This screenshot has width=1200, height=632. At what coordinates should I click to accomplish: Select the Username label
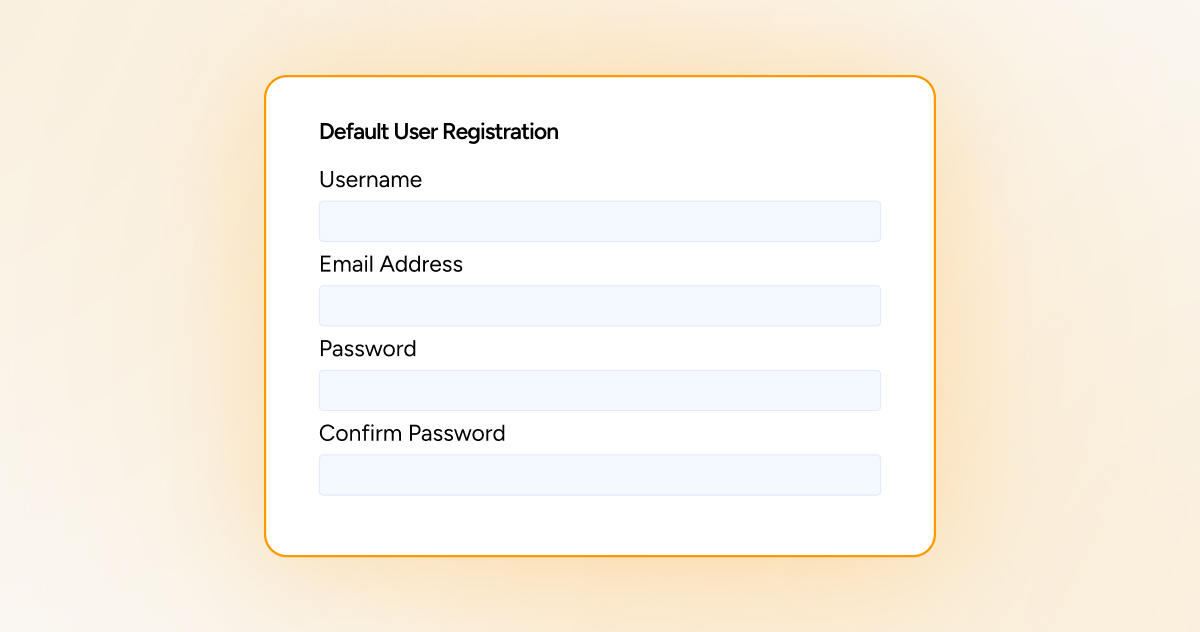tap(370, 180)
